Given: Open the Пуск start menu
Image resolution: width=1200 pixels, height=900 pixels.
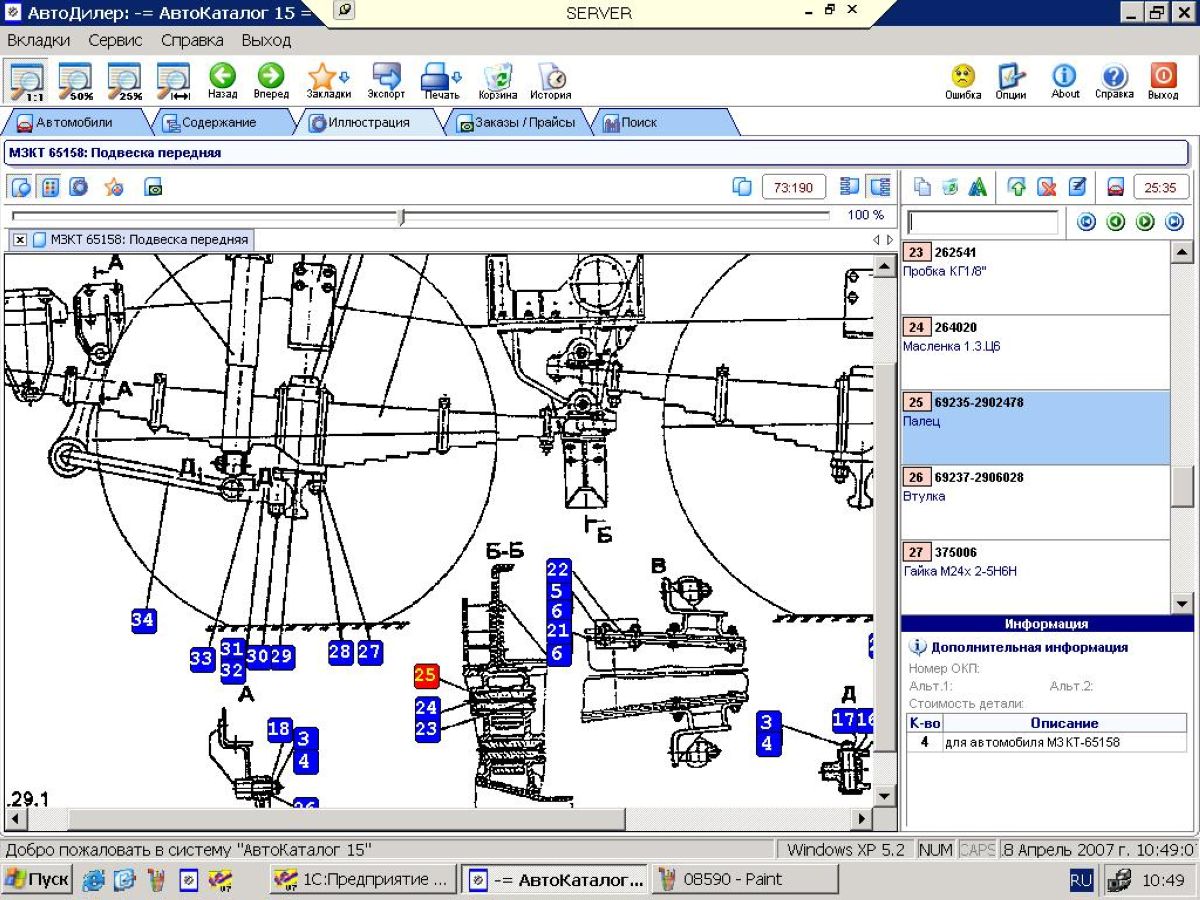Looking at the screenshot, I should point(36,879).
